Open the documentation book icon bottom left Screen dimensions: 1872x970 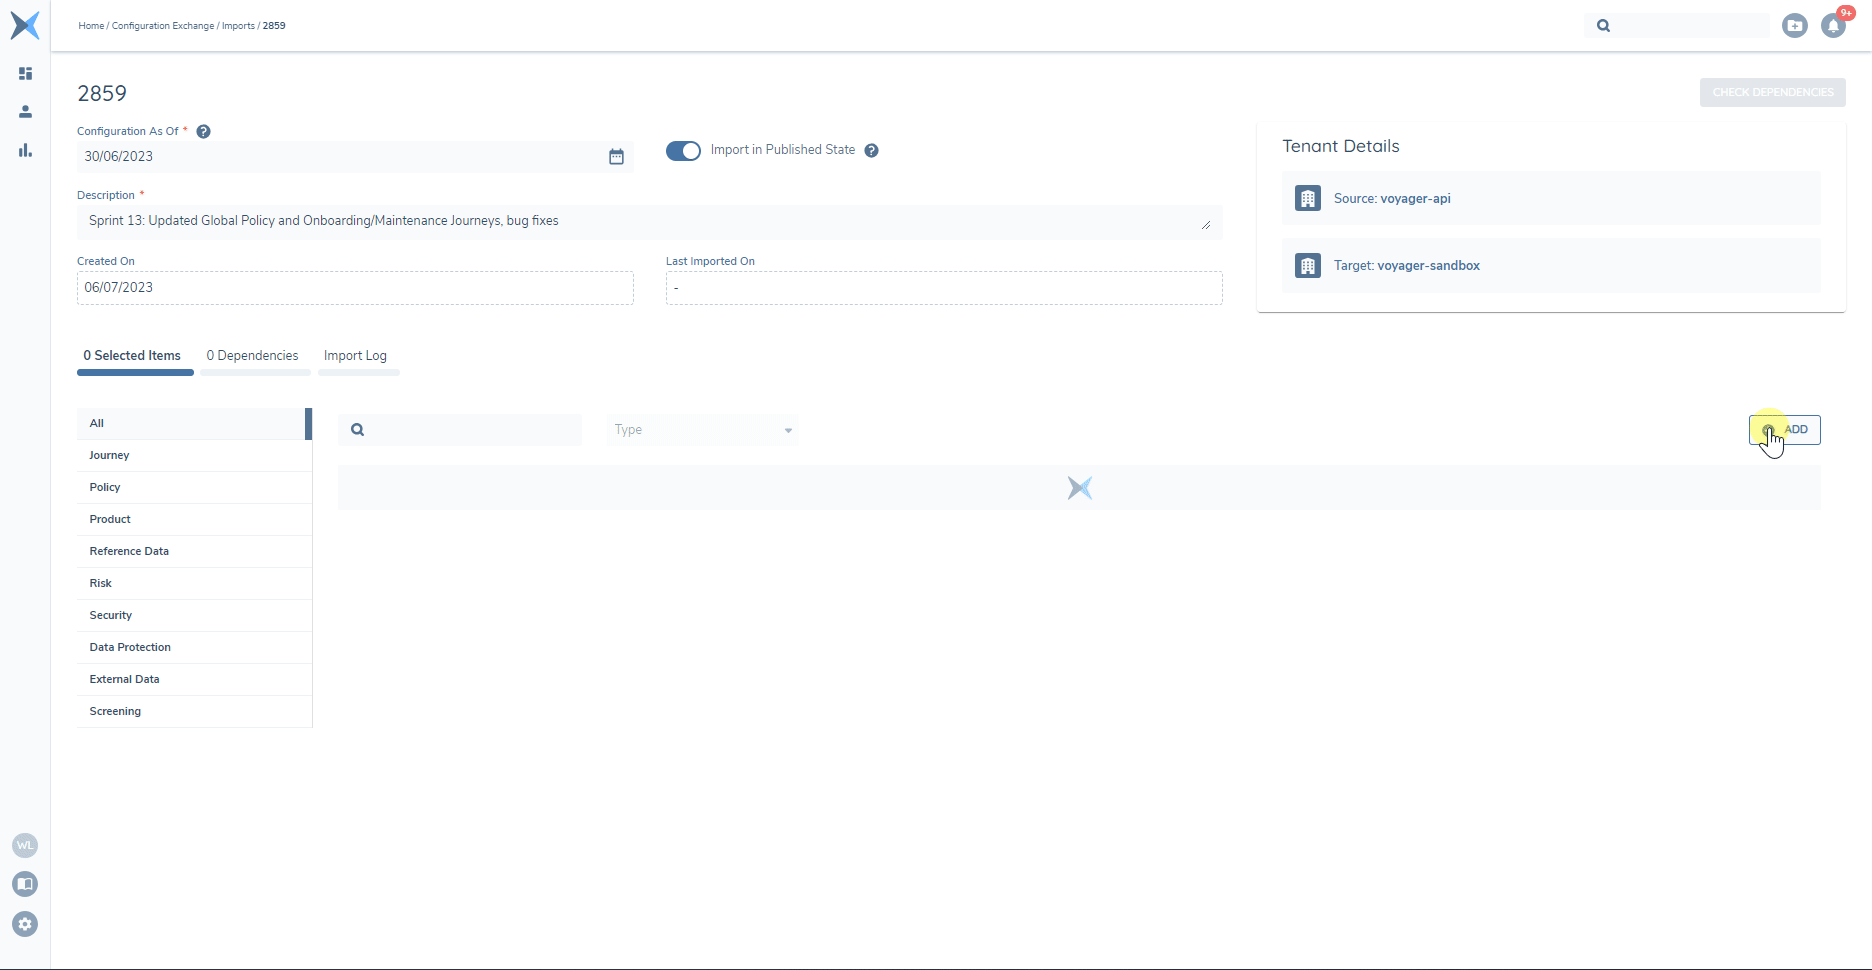(24, 884)
